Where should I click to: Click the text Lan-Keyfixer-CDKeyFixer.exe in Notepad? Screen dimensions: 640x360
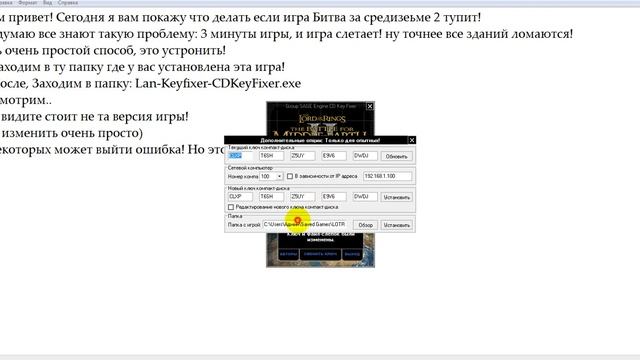(x=218, y=83)
